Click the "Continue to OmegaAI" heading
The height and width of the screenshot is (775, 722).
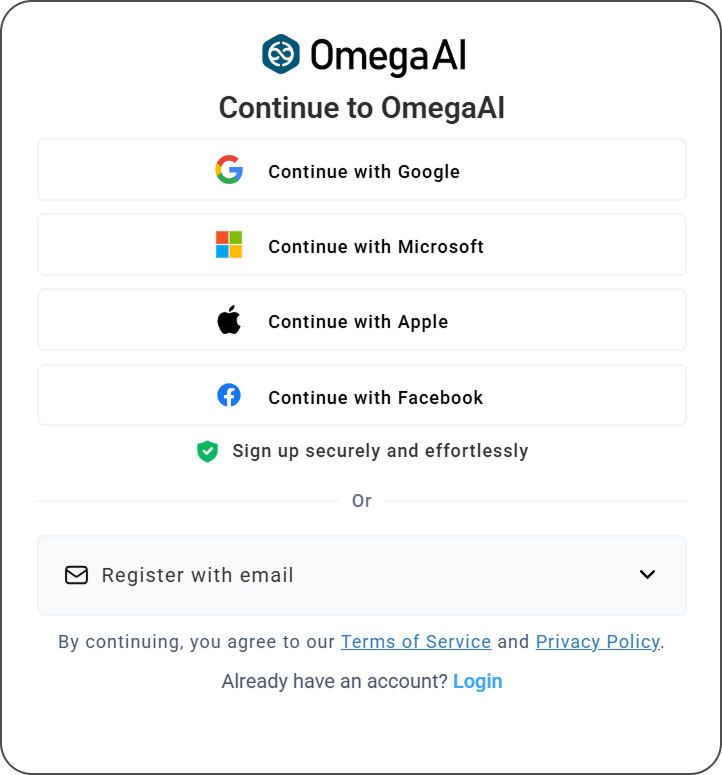click(x=362, y=108)
